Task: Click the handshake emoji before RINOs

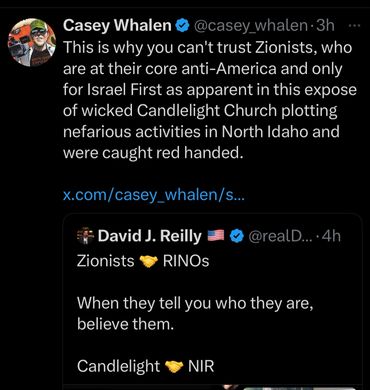Action: point(148,262)
